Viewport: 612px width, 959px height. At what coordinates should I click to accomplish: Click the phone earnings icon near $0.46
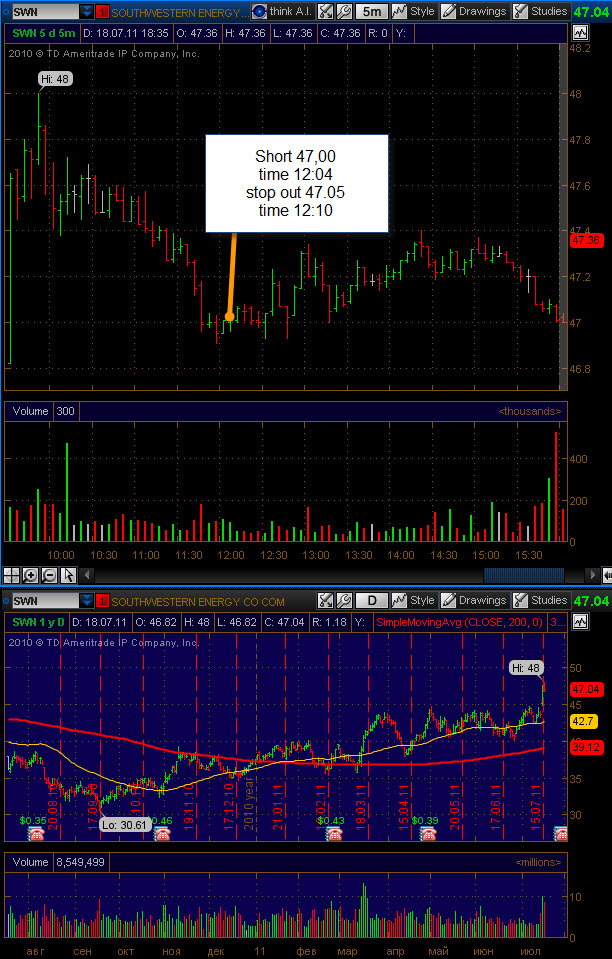point(161,833)
